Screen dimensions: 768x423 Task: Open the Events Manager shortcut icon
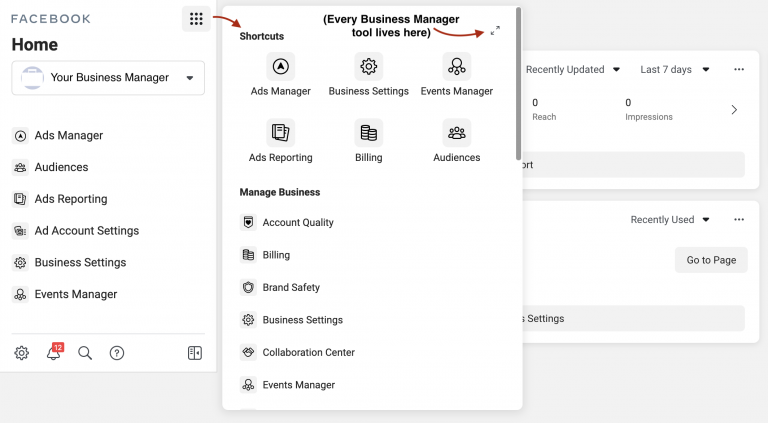[x=456, y=67]
